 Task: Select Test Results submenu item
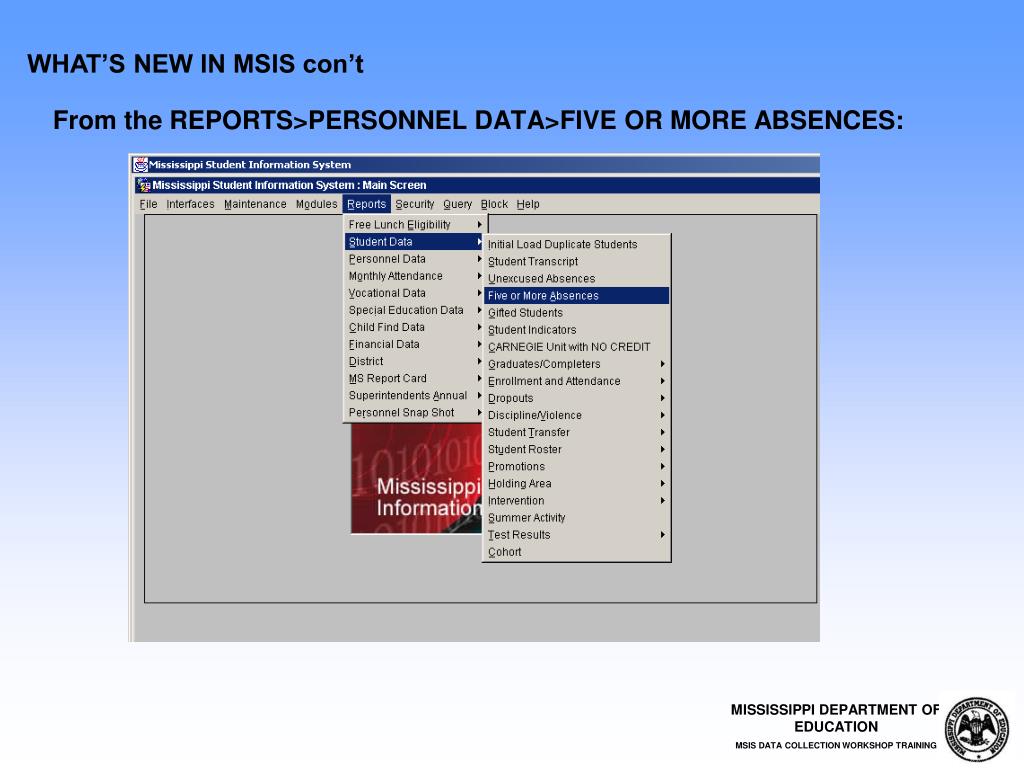click(x=577, y=535)
